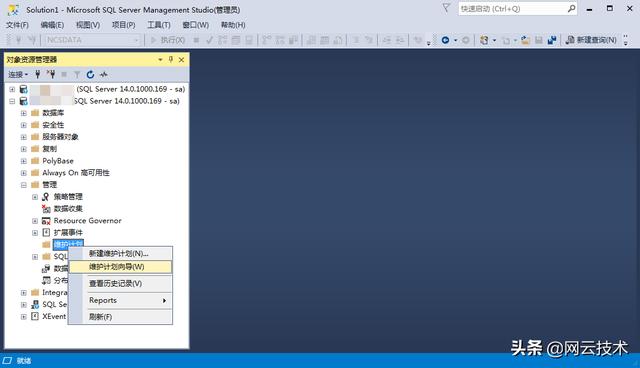Open the 文件(F) menu

click(x=17, y=25)
